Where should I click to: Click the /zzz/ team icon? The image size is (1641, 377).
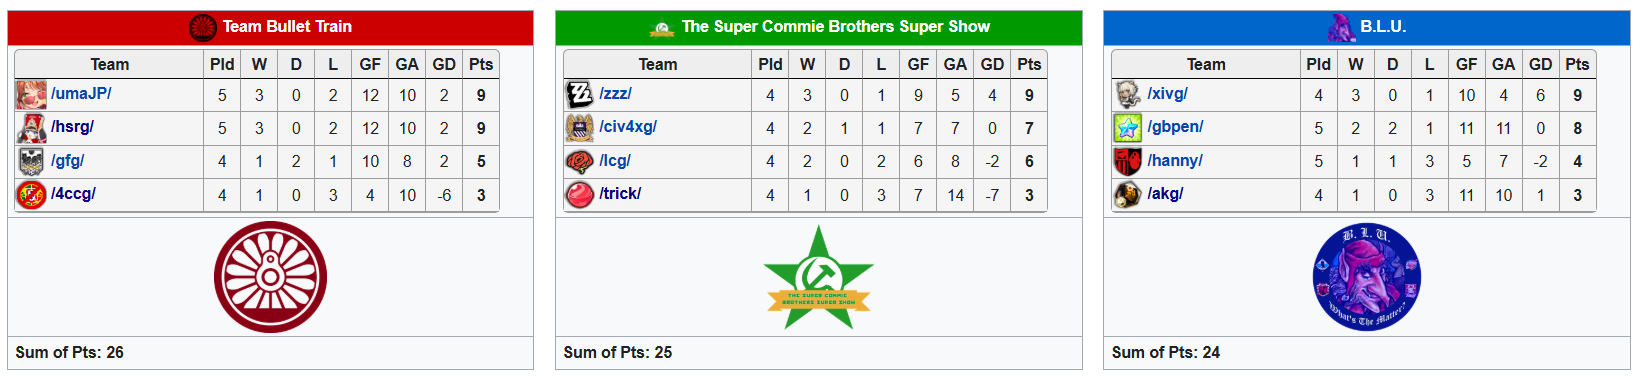coord(580,95)
